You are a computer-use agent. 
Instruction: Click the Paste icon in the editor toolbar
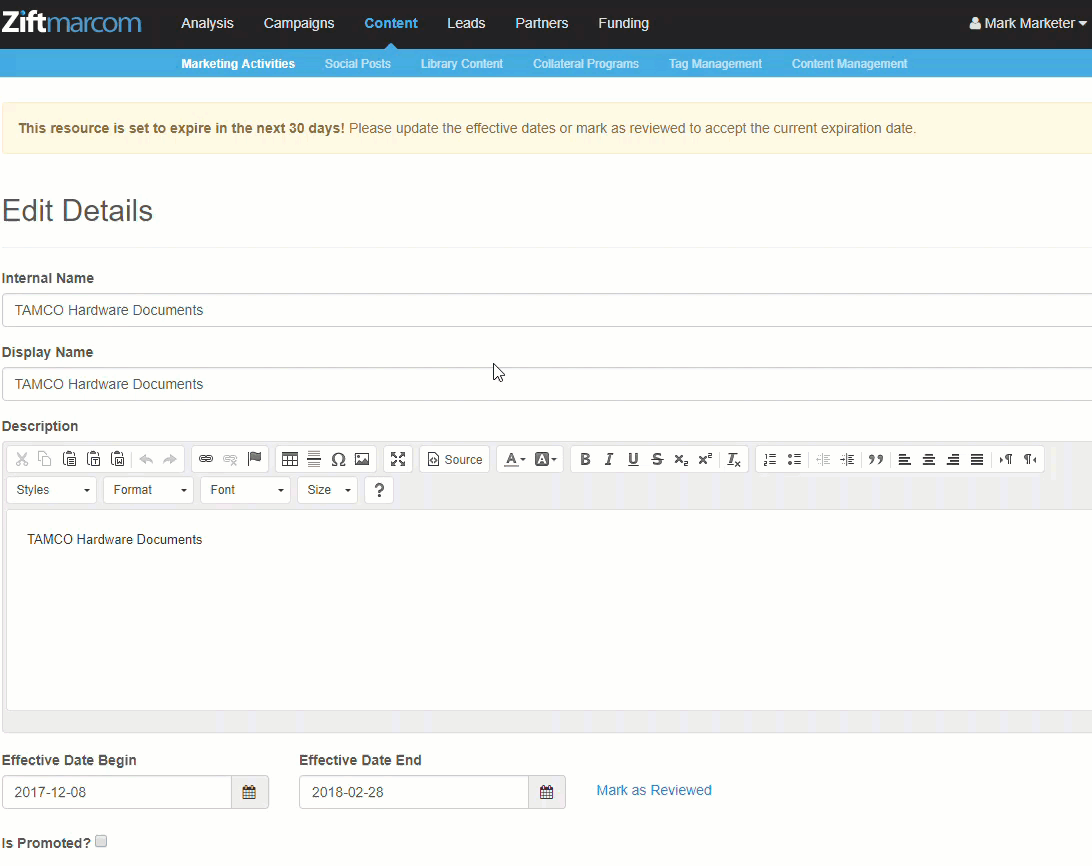tap(69, 459)
